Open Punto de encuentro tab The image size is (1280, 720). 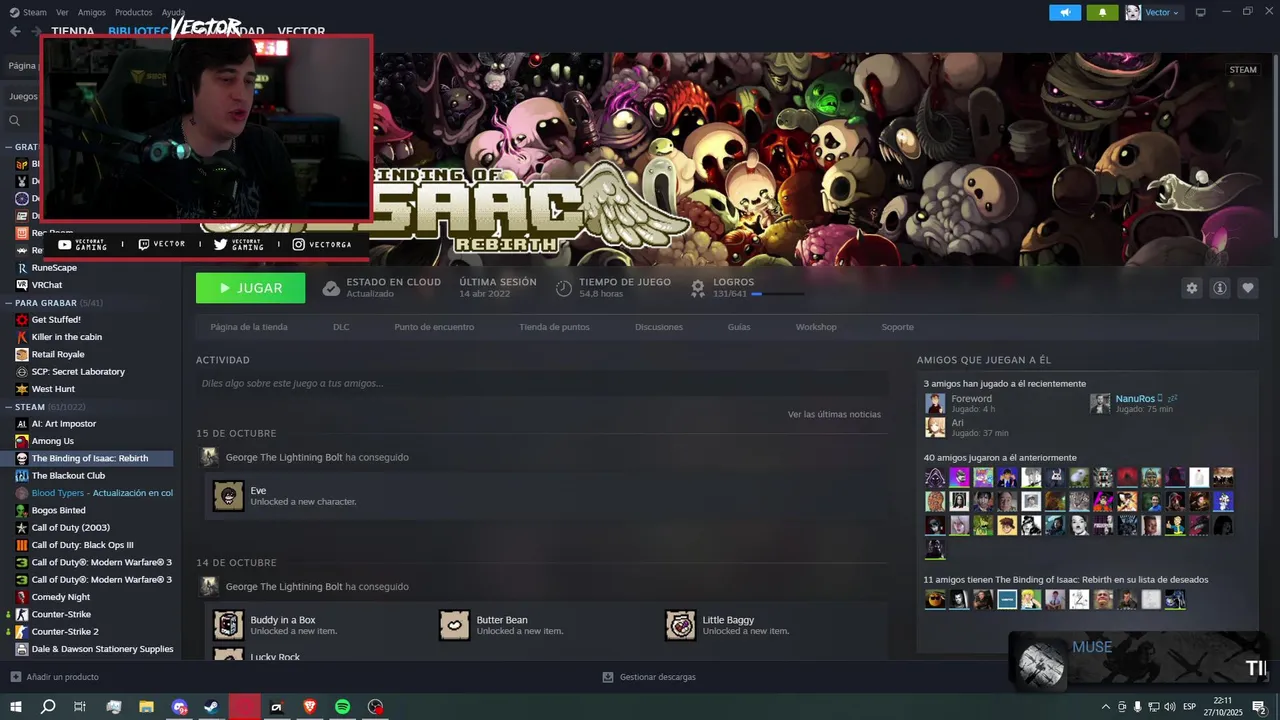click(434, 327)
